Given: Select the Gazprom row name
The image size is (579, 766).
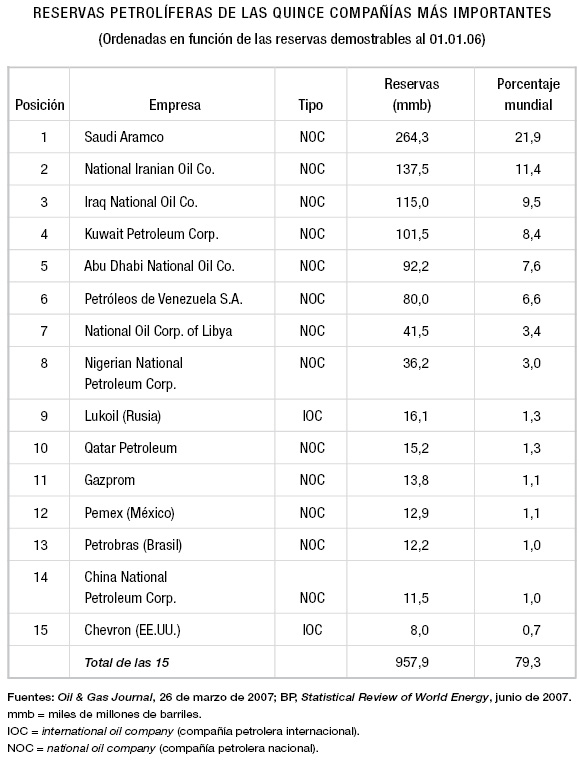Looking at the screenshot, I should coord(109,480).
